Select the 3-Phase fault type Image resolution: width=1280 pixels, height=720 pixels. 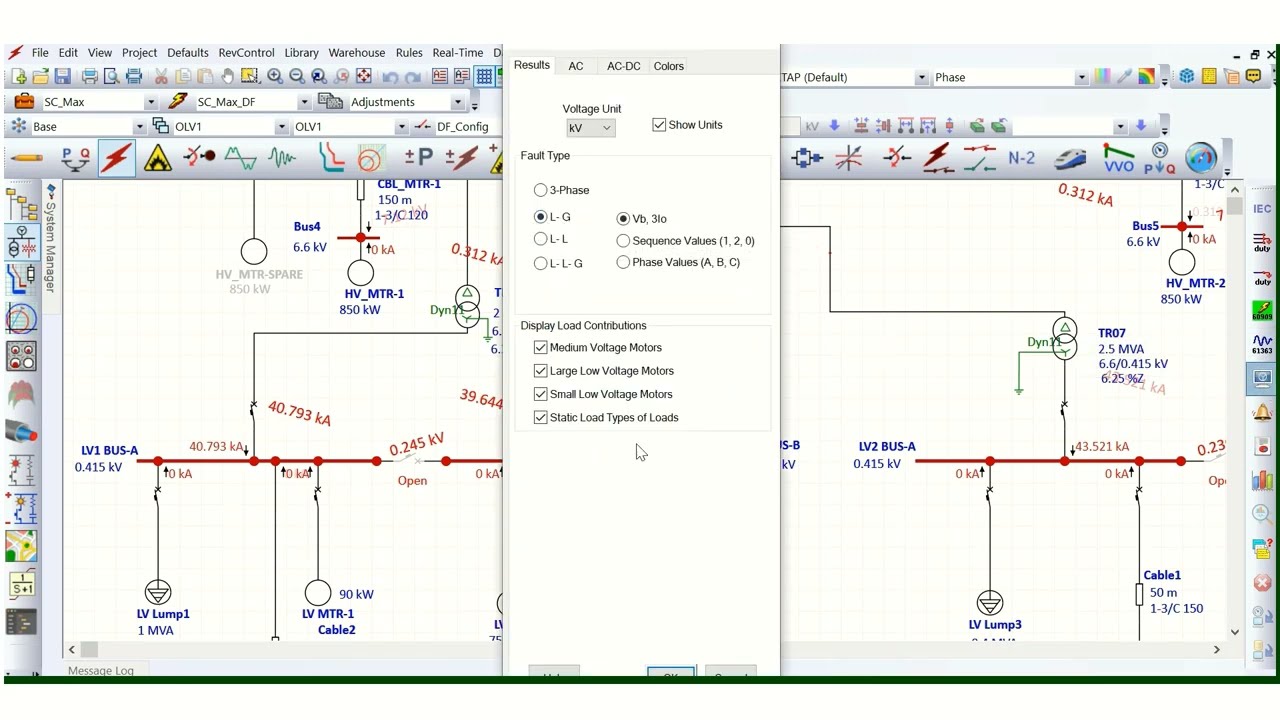(x=541, y=190)
